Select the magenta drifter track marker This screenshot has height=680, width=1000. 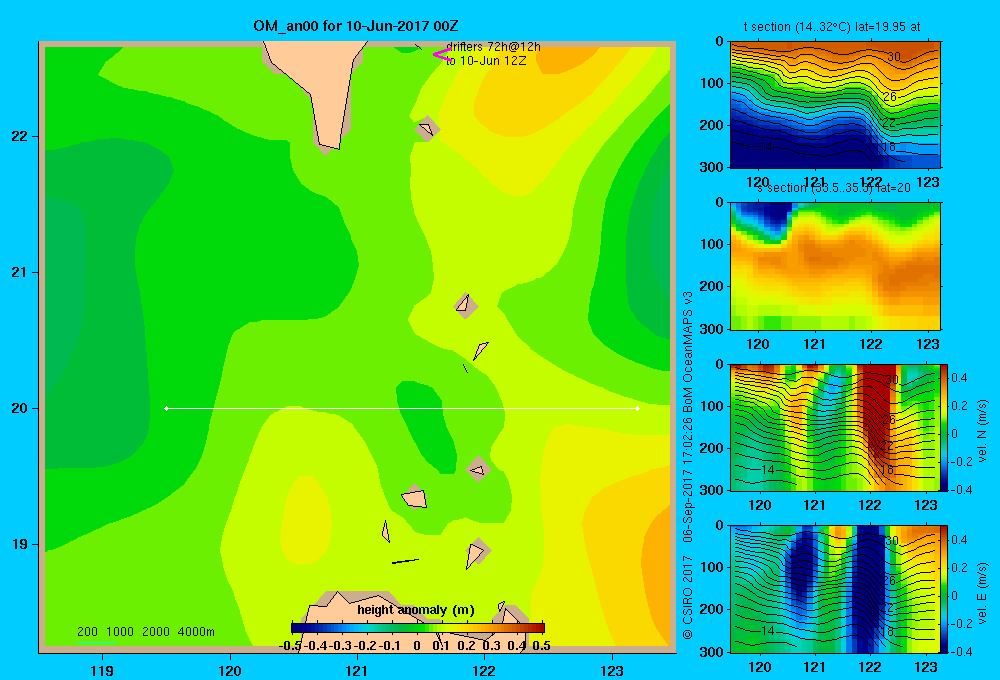(441, 55)
